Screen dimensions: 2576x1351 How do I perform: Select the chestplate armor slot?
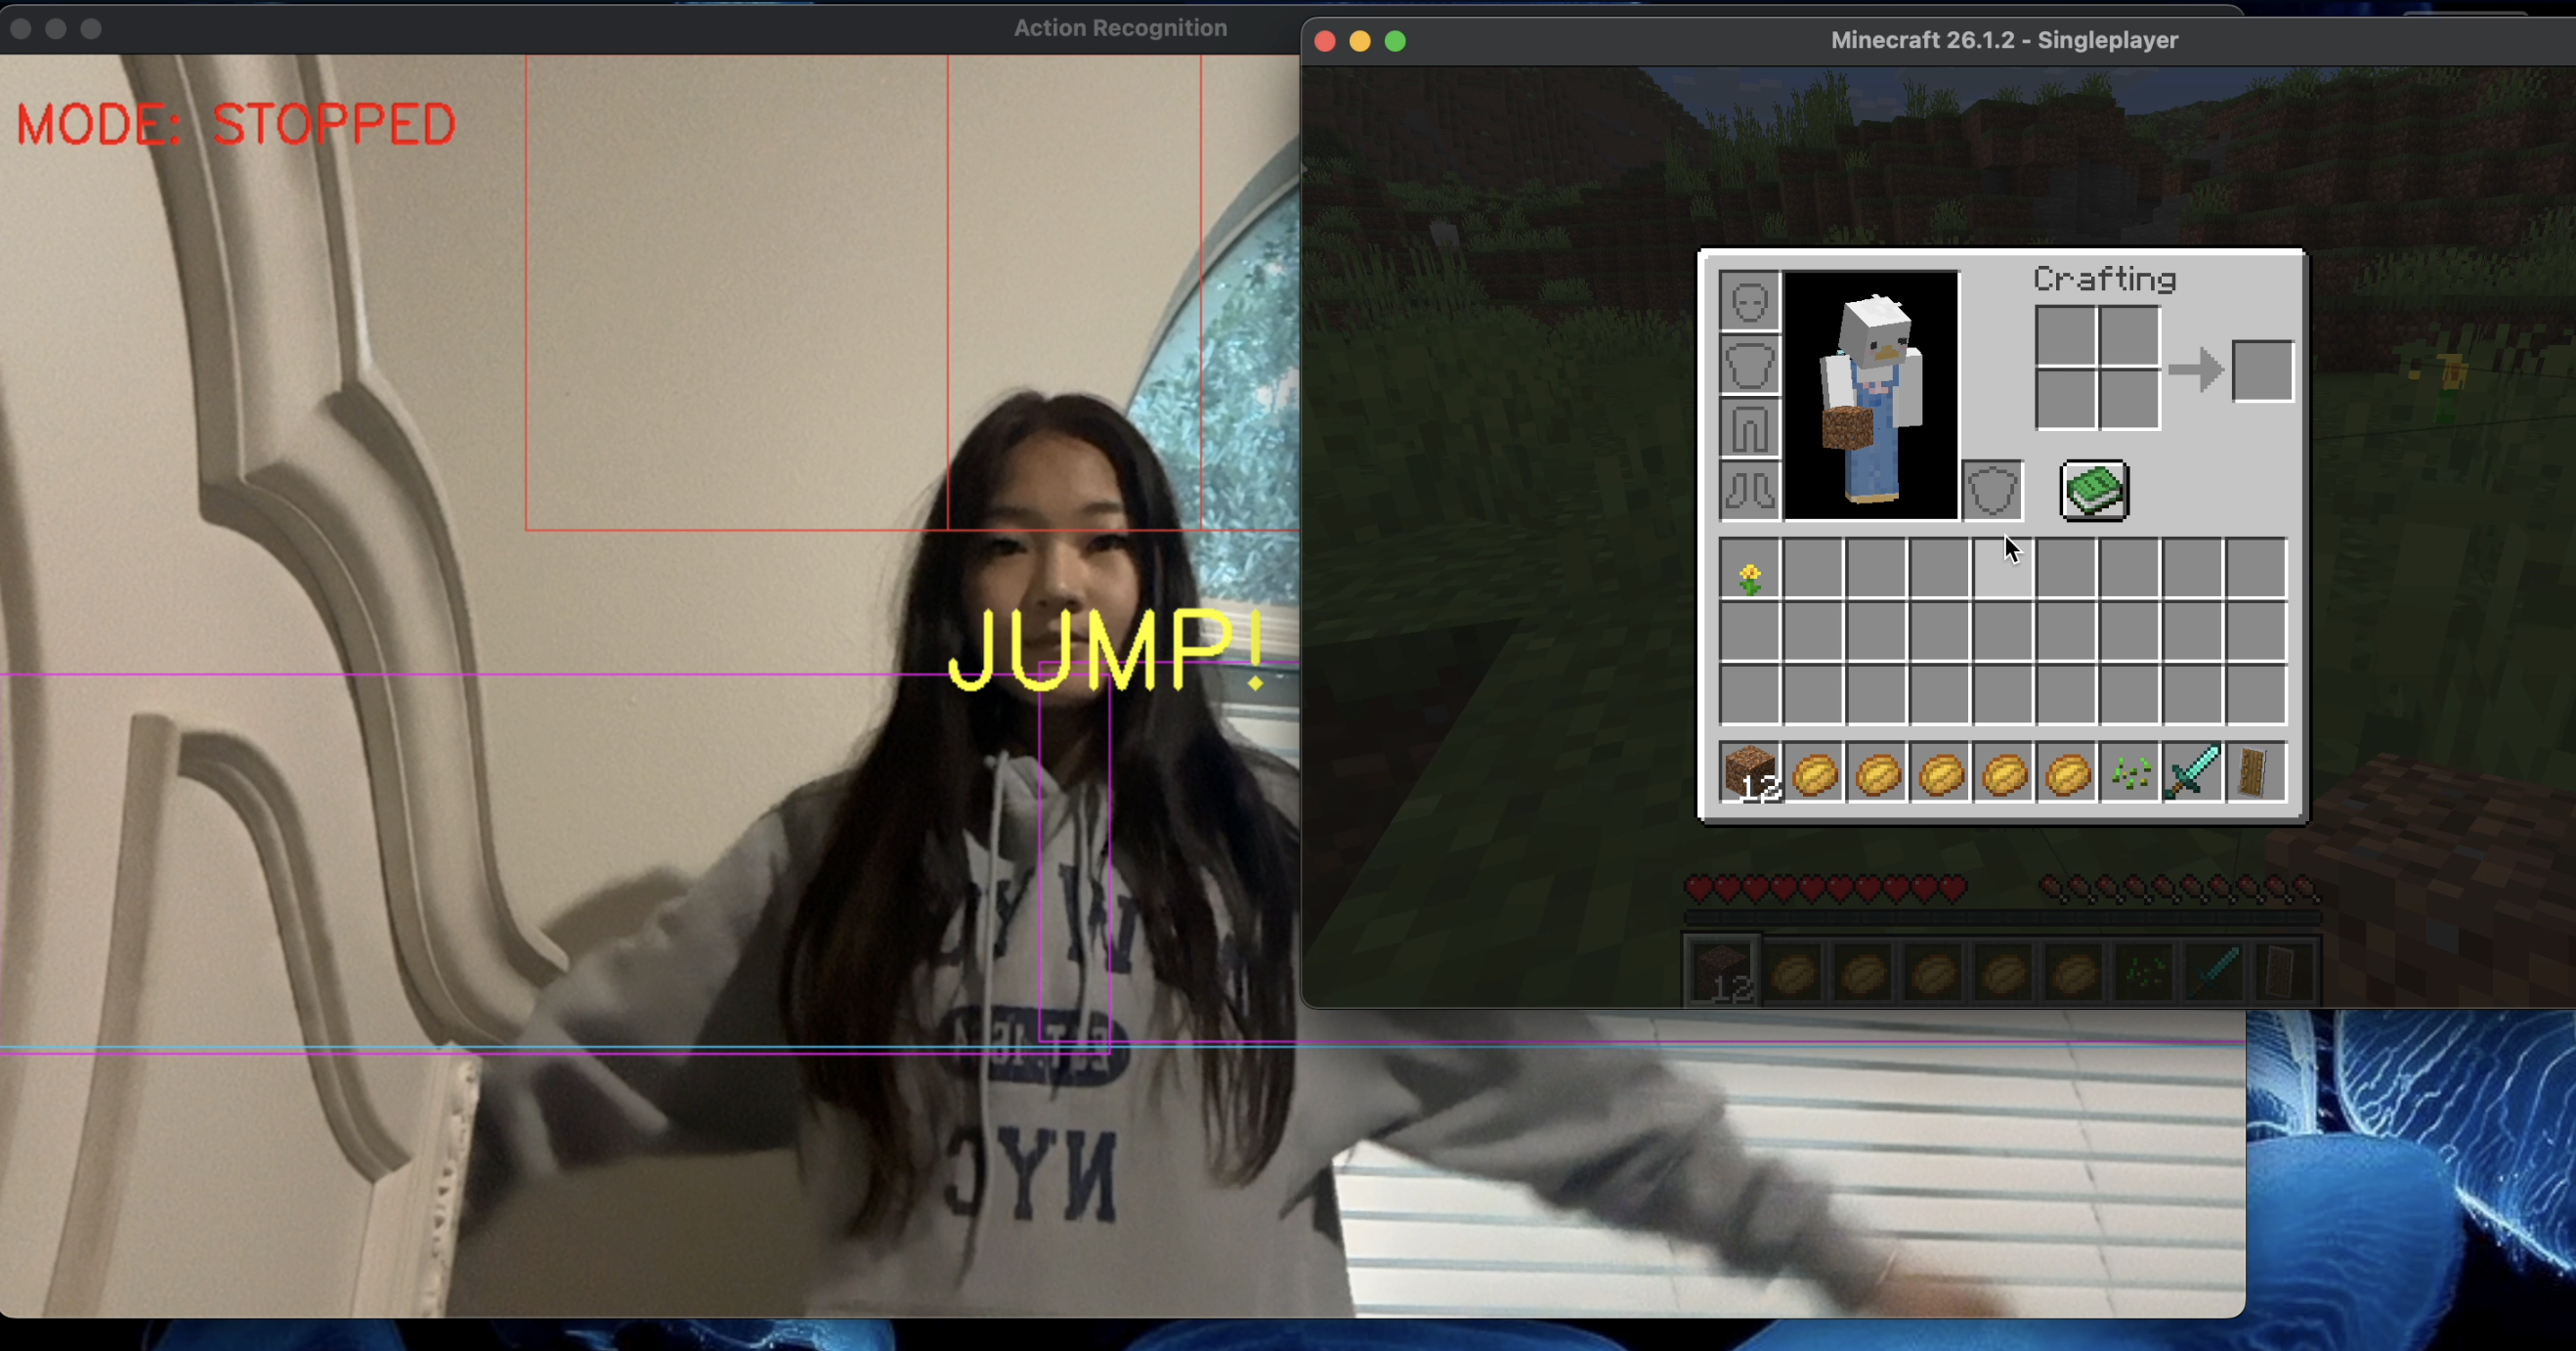click(1749, 364)
